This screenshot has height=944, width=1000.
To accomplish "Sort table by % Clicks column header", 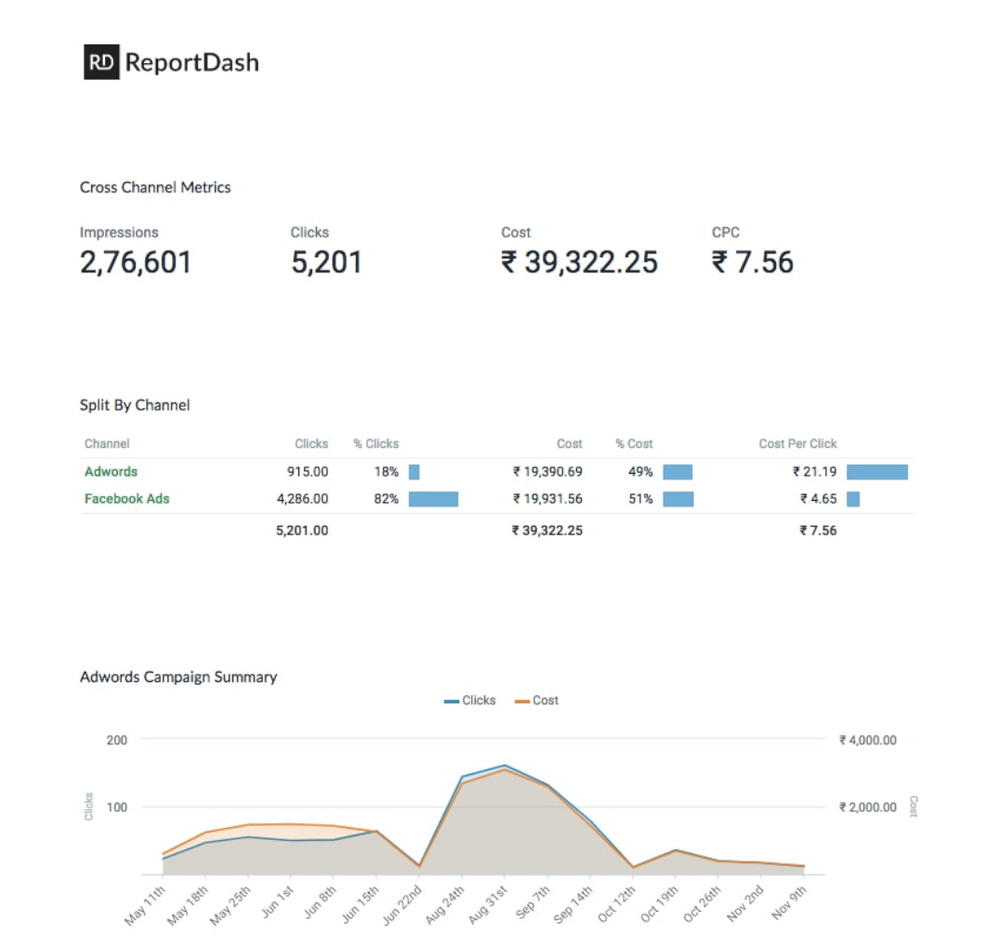I will tap(376, 443).
